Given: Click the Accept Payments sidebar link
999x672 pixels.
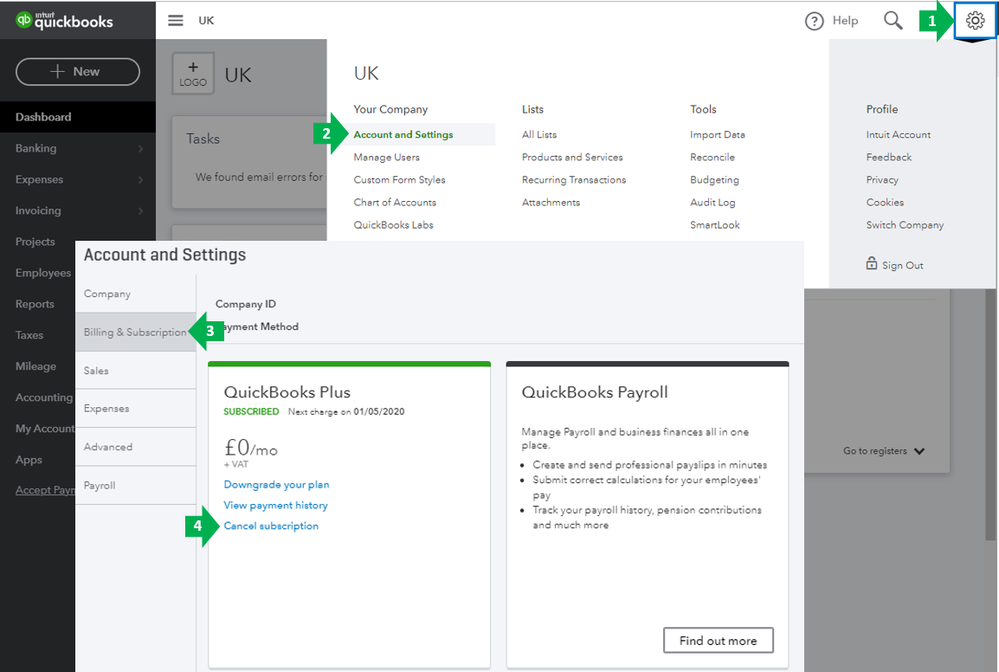Looking at the screenshot, I should 45,490.
